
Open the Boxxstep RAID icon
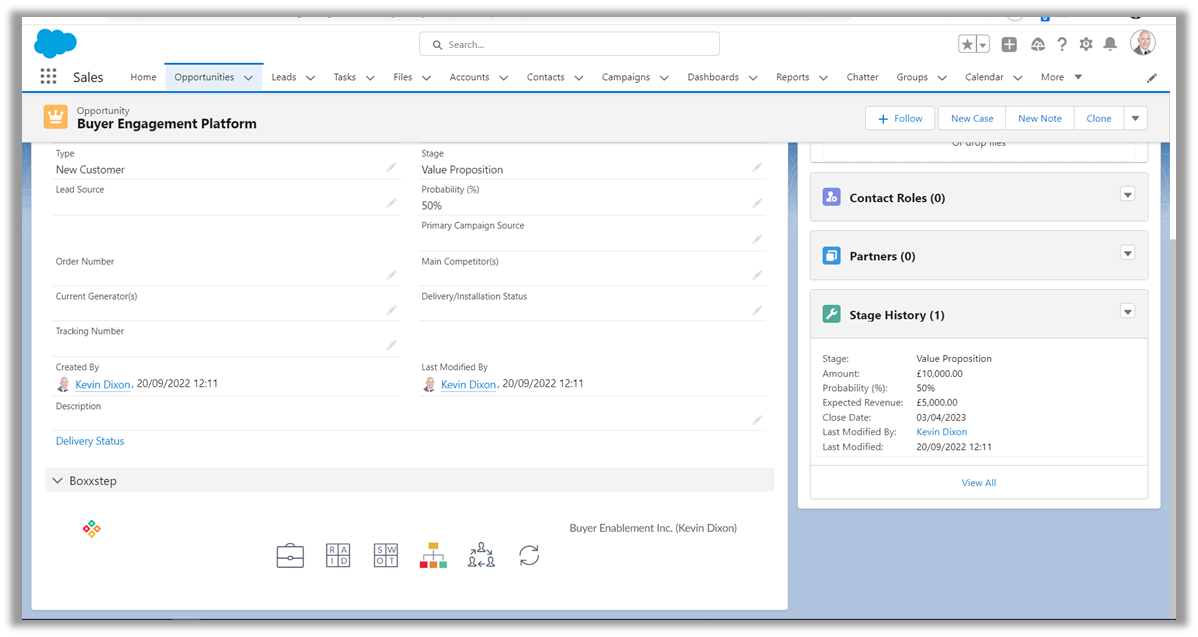[x=338, y=555]
